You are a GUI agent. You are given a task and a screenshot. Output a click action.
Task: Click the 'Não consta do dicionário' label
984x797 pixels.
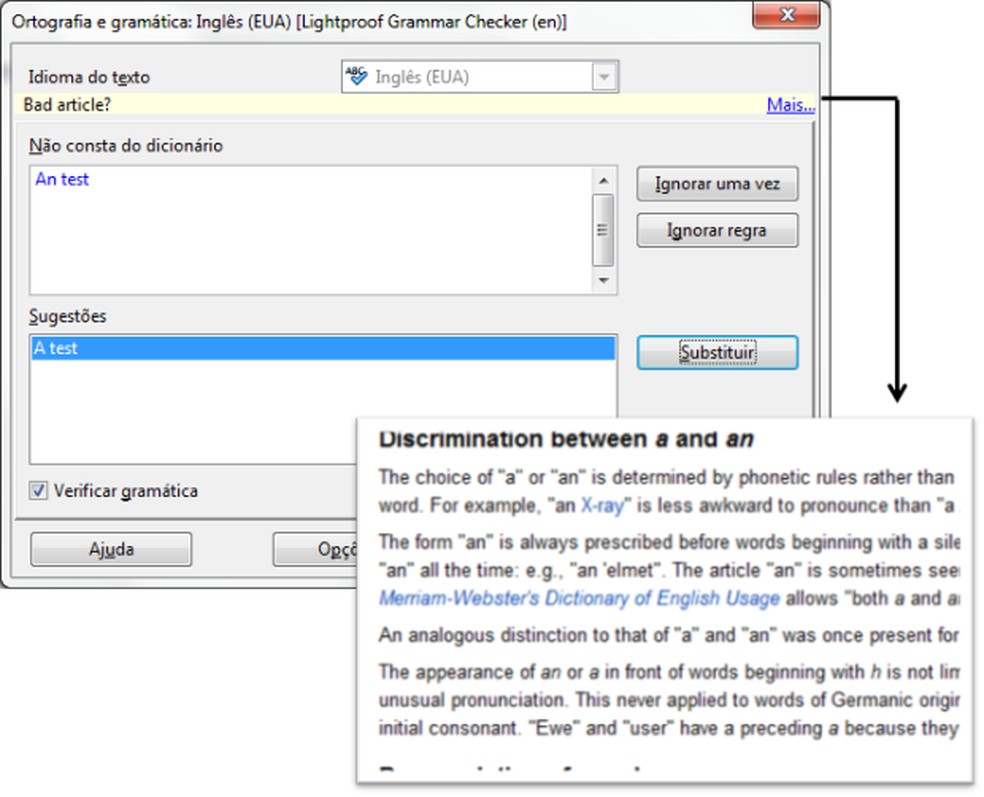[x=126, y=146]
